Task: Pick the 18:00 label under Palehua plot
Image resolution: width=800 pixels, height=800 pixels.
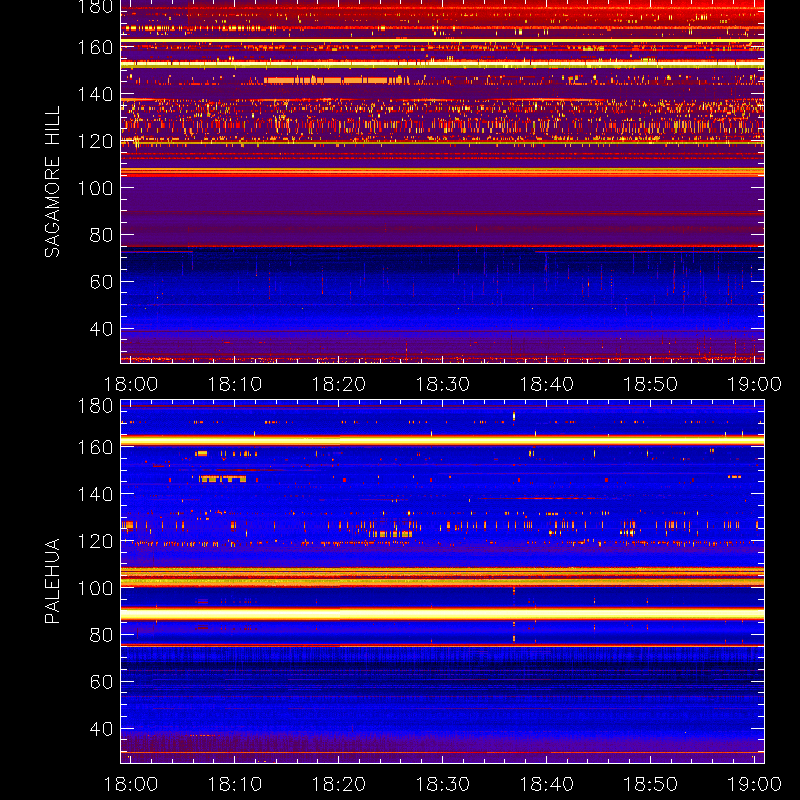Action: click(131, 784)
